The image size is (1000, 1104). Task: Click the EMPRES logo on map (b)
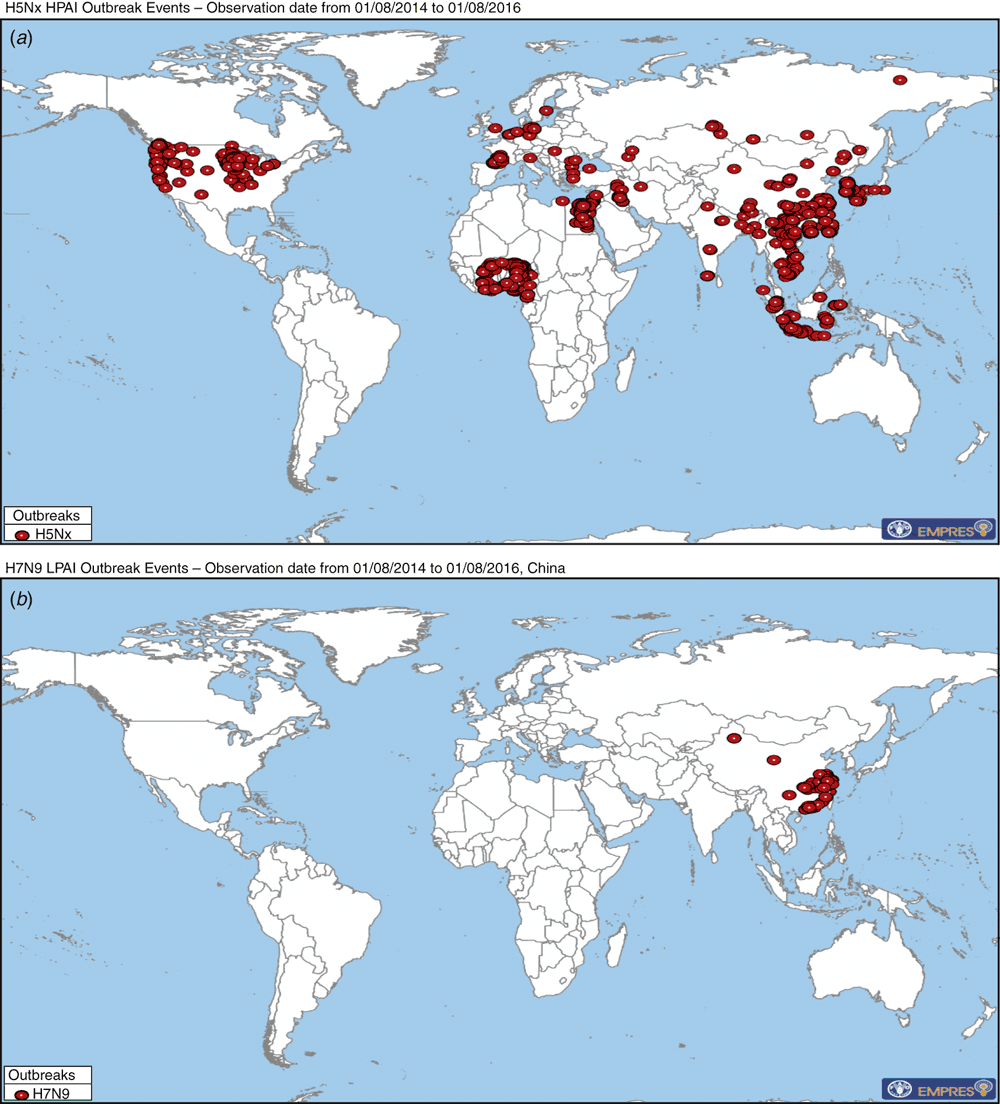coord(939,1090)
